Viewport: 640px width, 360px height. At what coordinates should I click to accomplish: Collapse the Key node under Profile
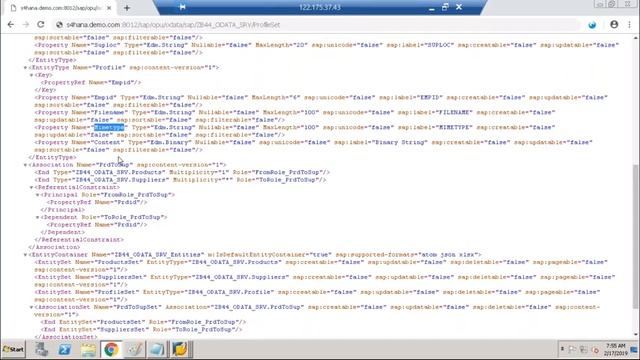tap(31, 75)
